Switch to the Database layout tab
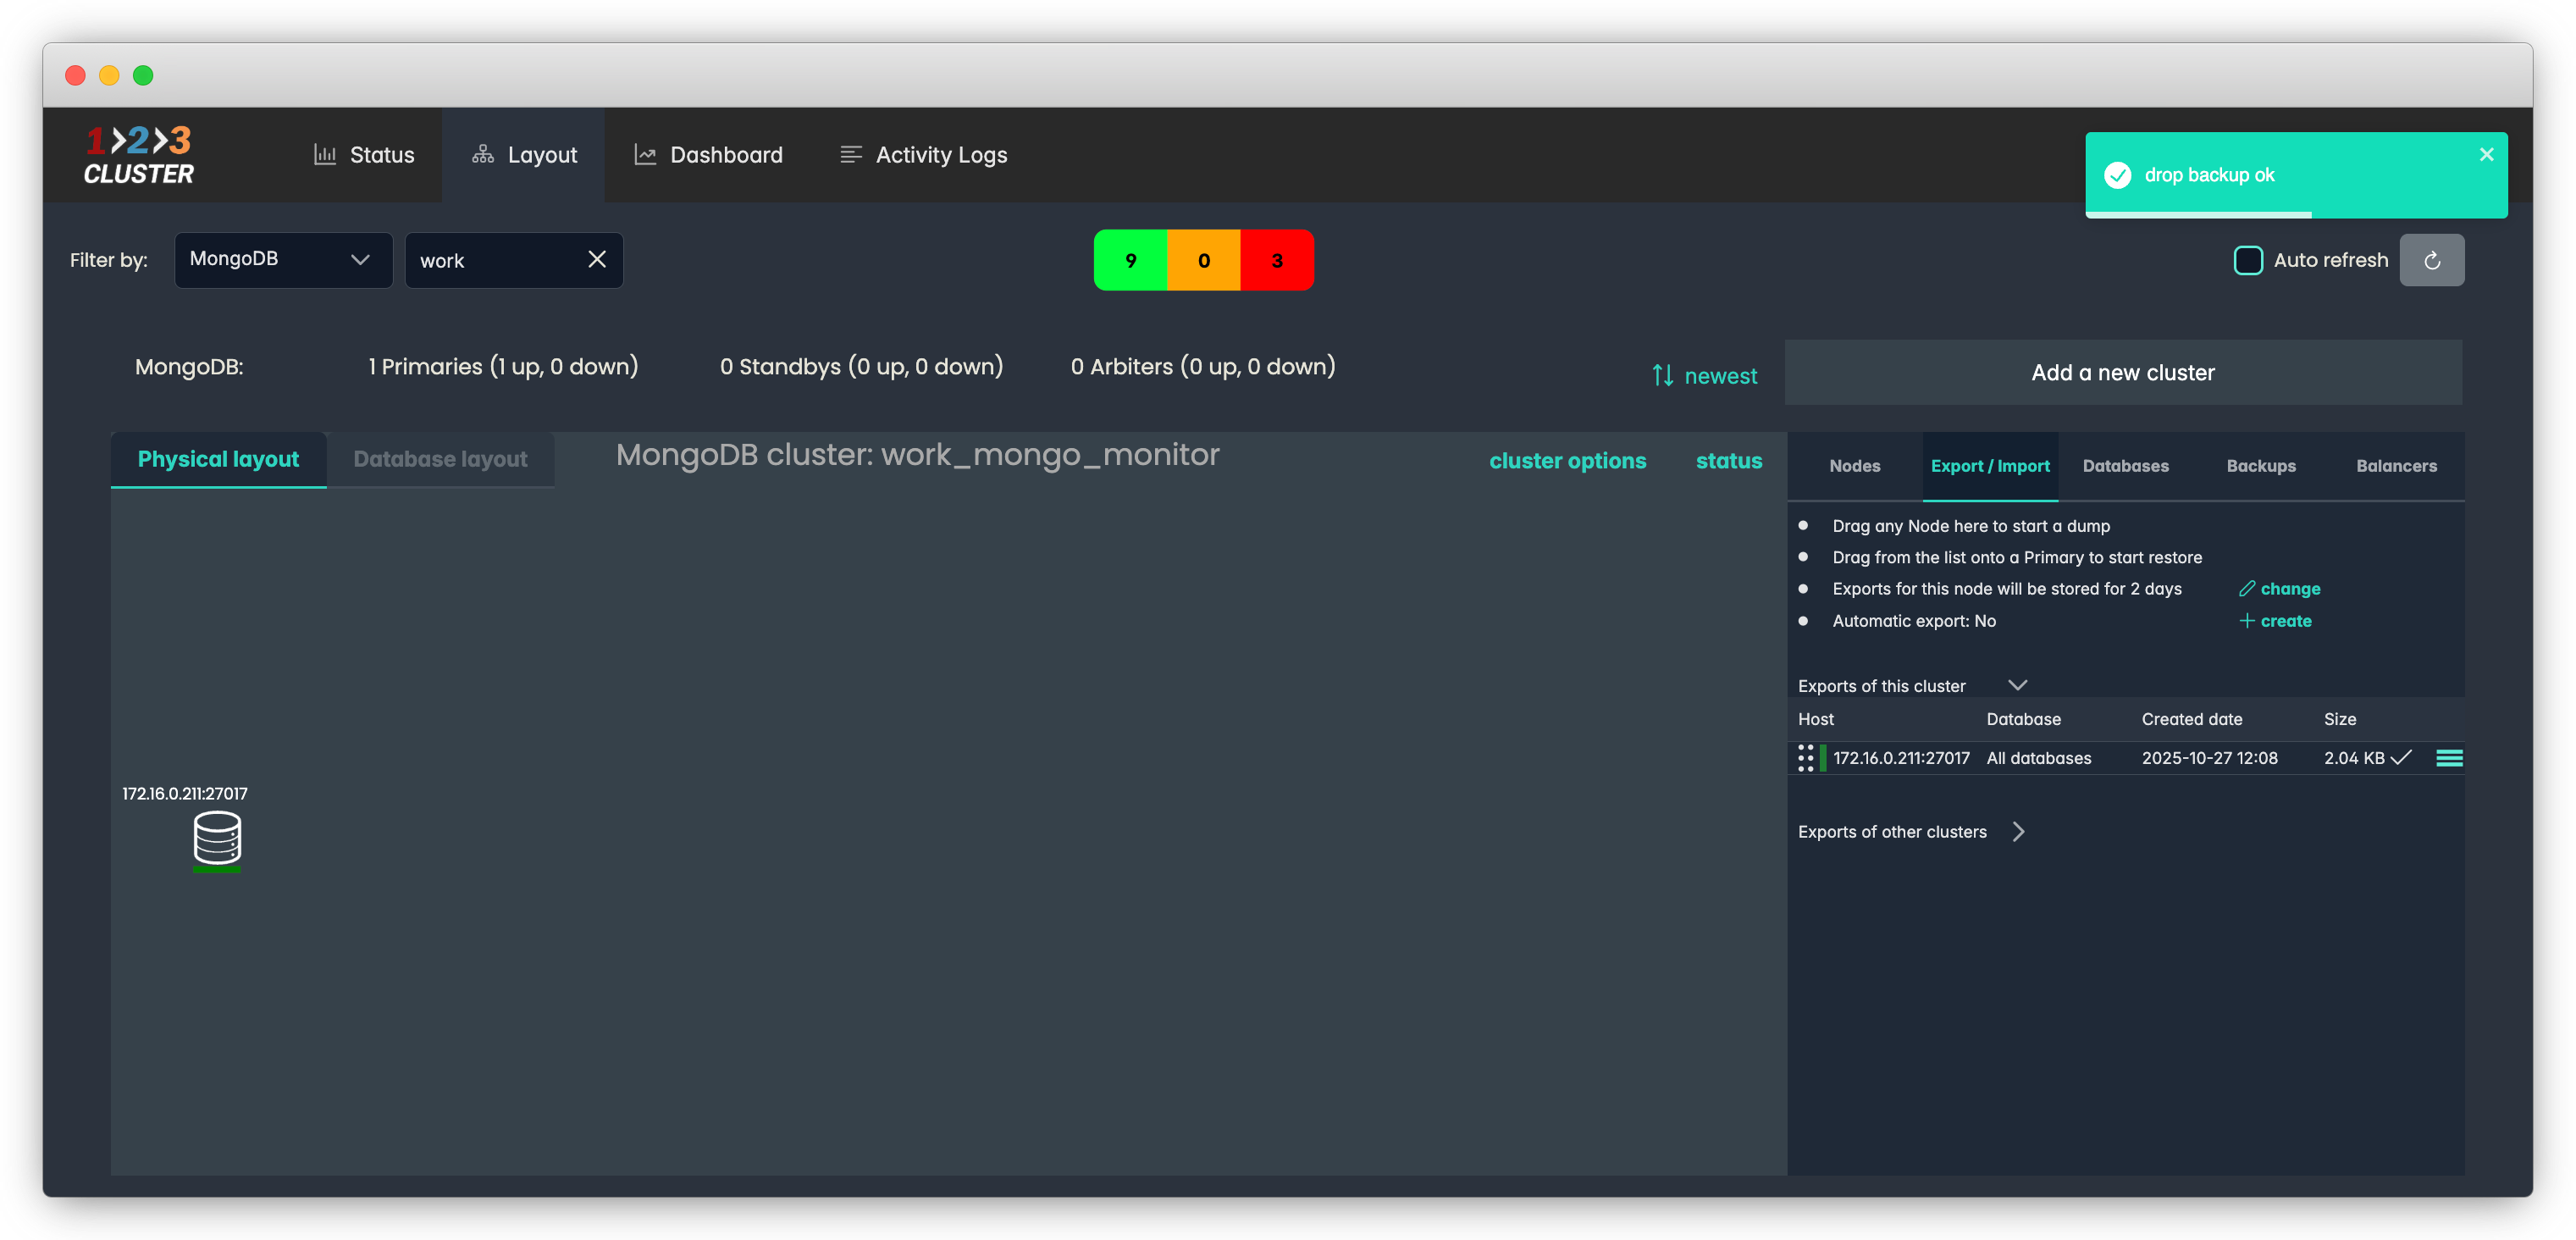The height and width of the screenshot is (1240, 2576). (x=440, y=460)
